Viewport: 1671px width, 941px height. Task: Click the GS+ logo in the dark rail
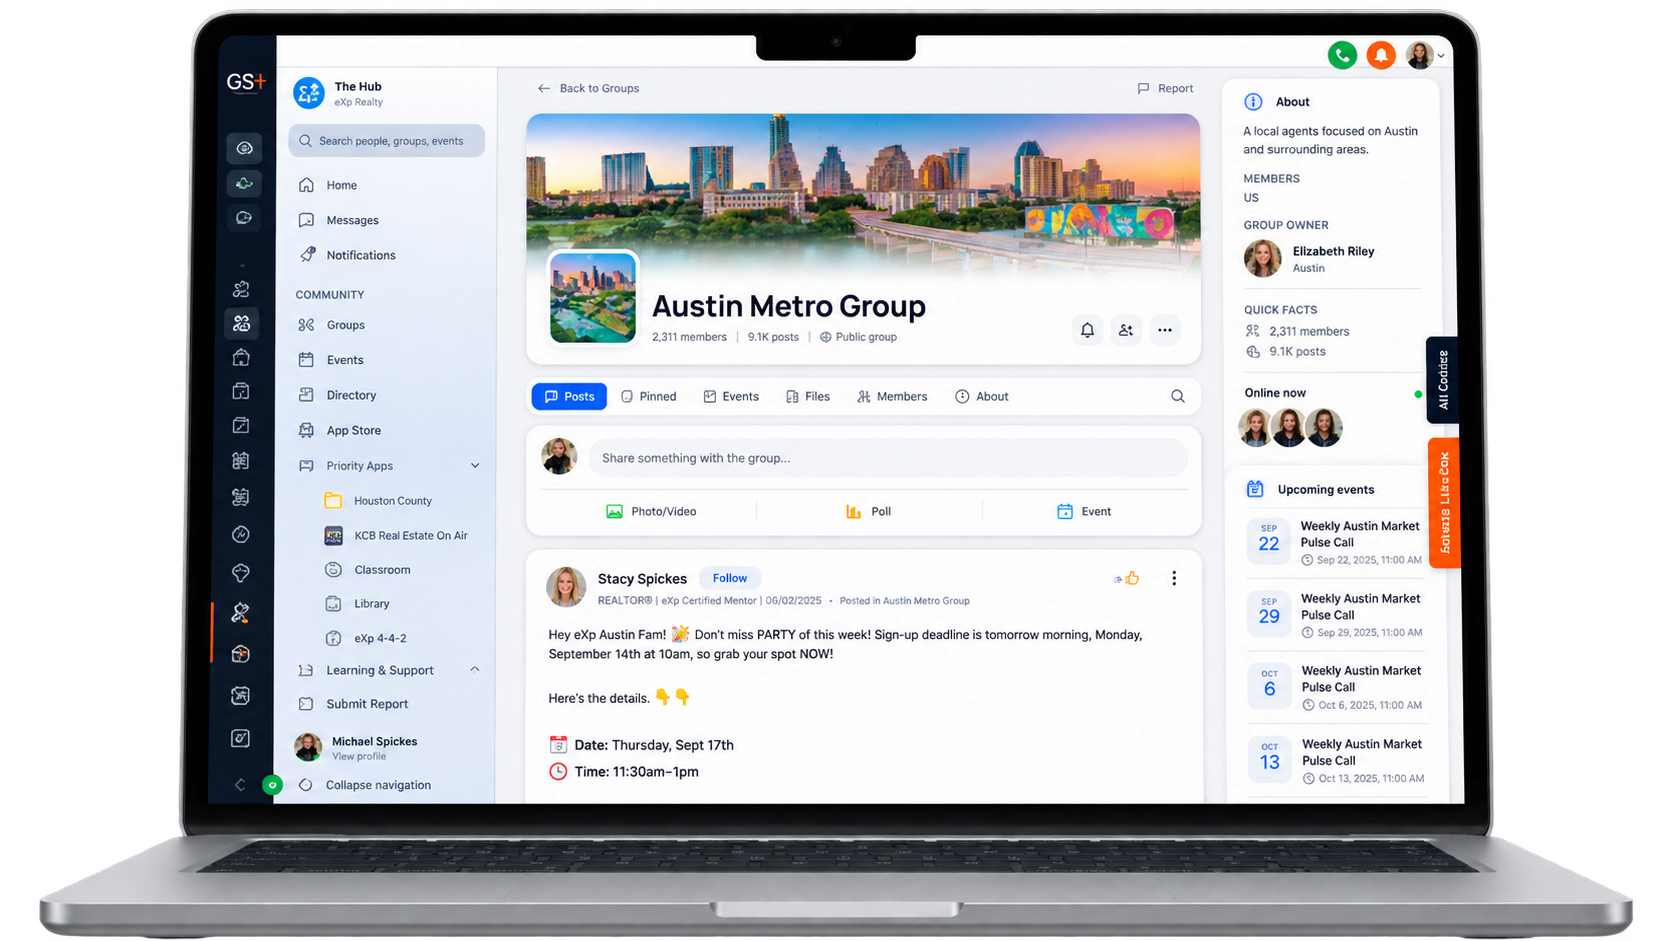246,83
